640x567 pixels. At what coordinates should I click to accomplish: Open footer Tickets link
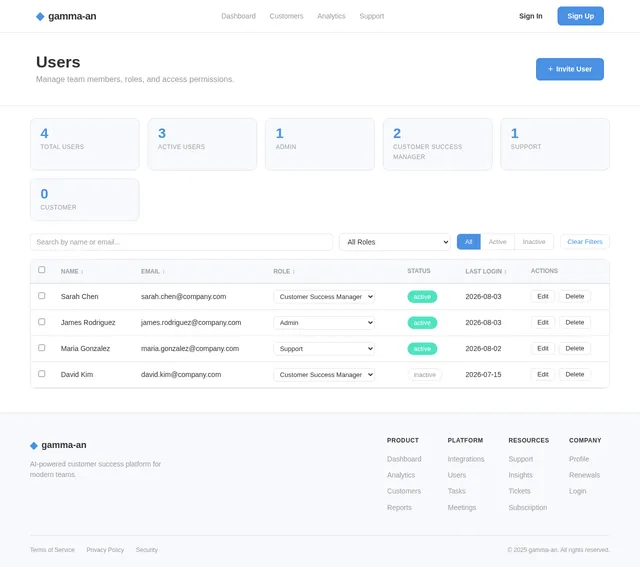(519, 491)
